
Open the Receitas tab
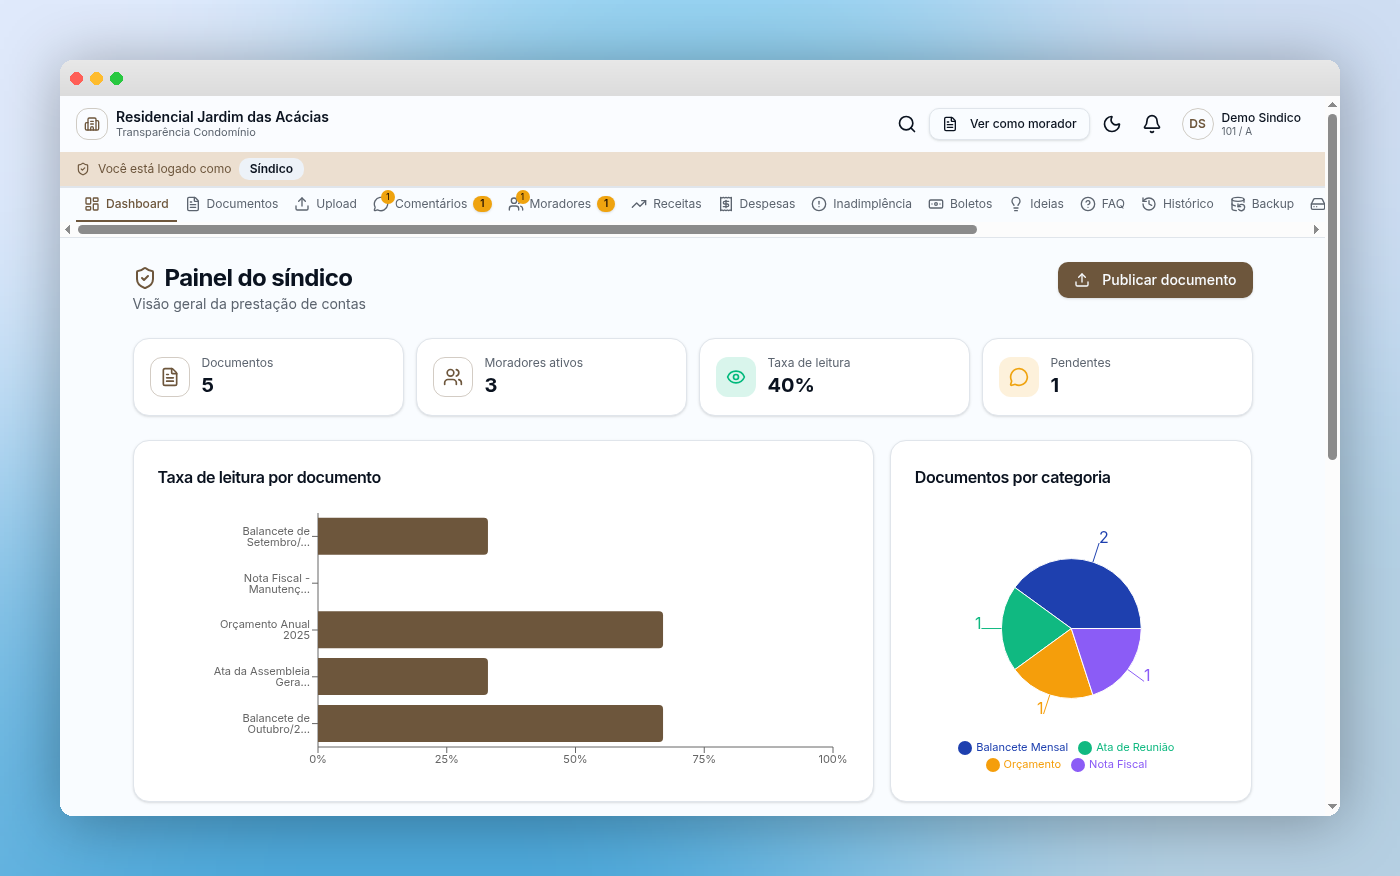click(x=666, y=204)
